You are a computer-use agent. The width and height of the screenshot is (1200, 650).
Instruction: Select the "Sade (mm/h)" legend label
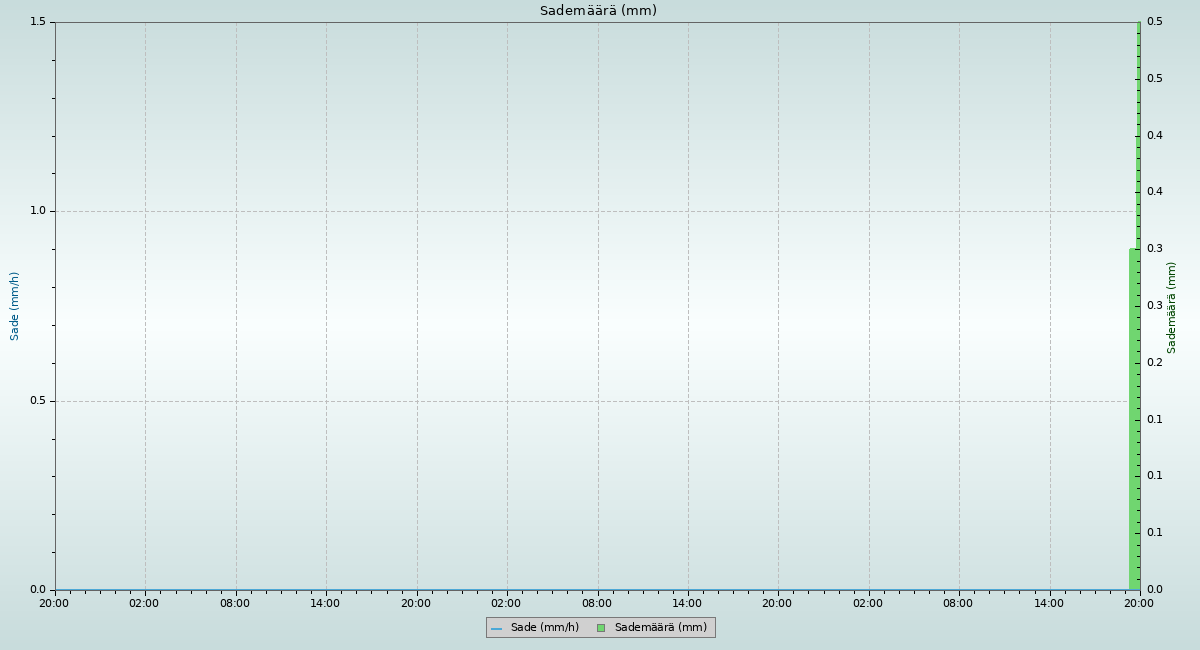[544, 628]
